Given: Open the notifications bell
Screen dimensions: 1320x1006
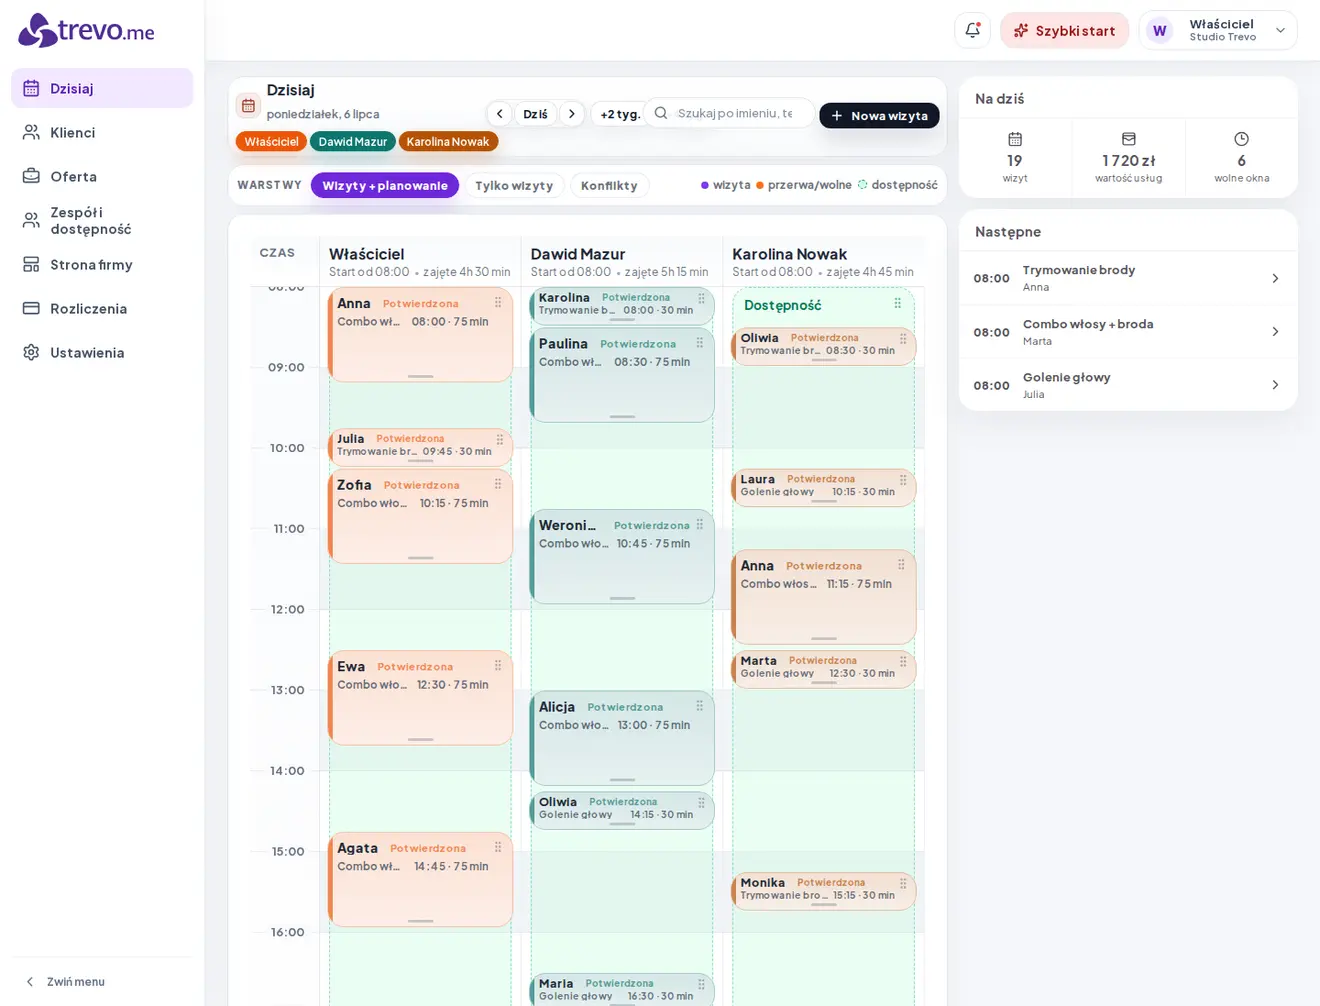Looking at the screenshot, I should [972, 30].
